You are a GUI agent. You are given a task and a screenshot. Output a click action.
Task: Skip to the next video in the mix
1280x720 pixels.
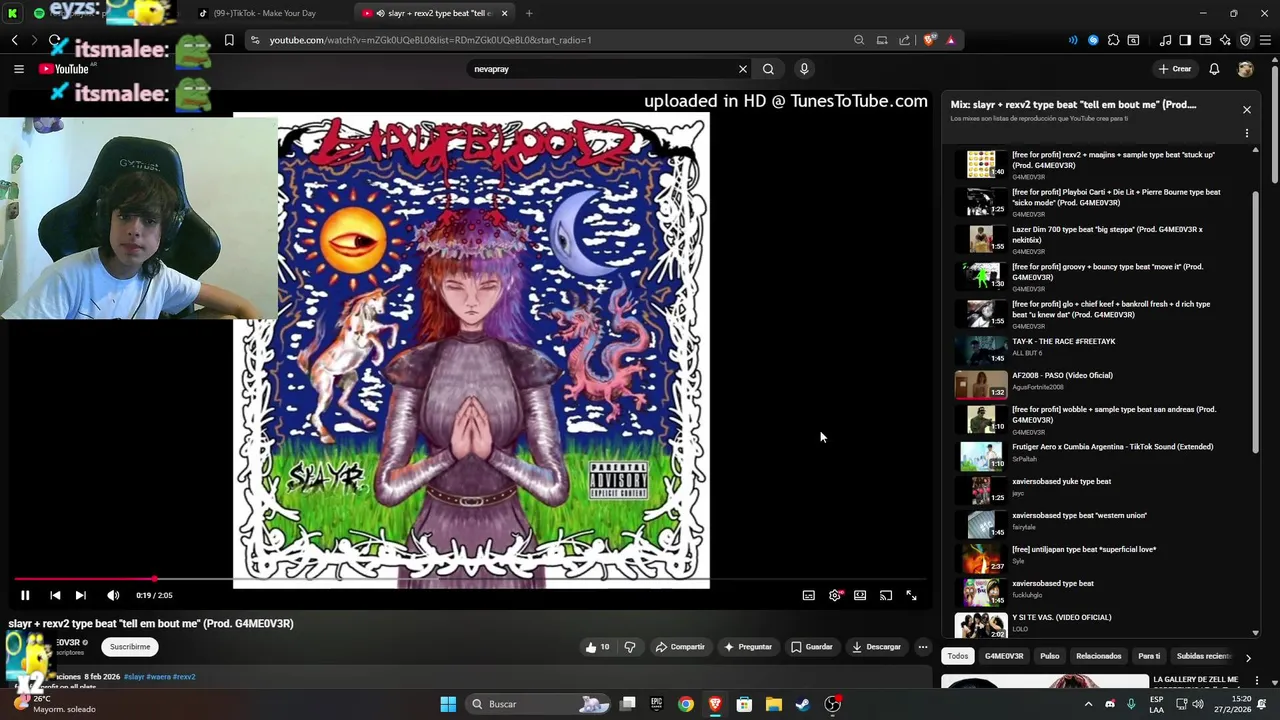[81, 595]
